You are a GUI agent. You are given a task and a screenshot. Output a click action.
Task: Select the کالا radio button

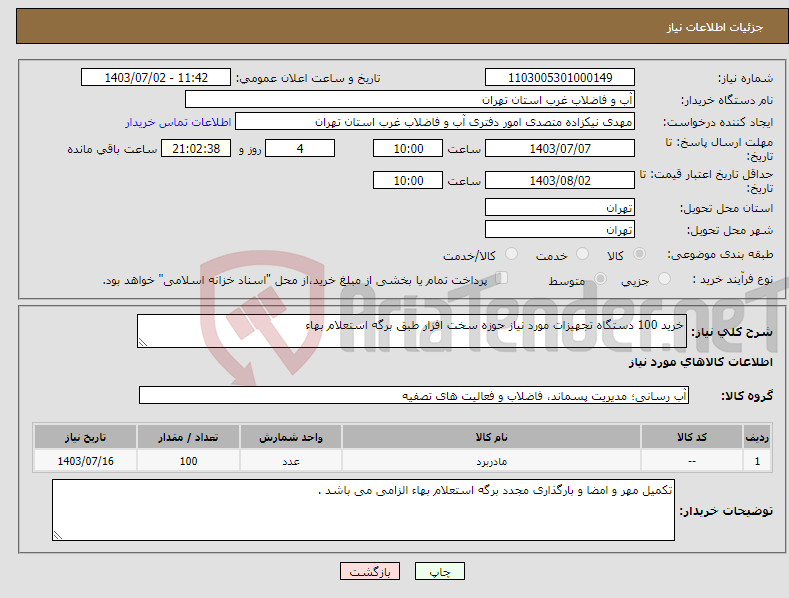click(x=639, y=254)
